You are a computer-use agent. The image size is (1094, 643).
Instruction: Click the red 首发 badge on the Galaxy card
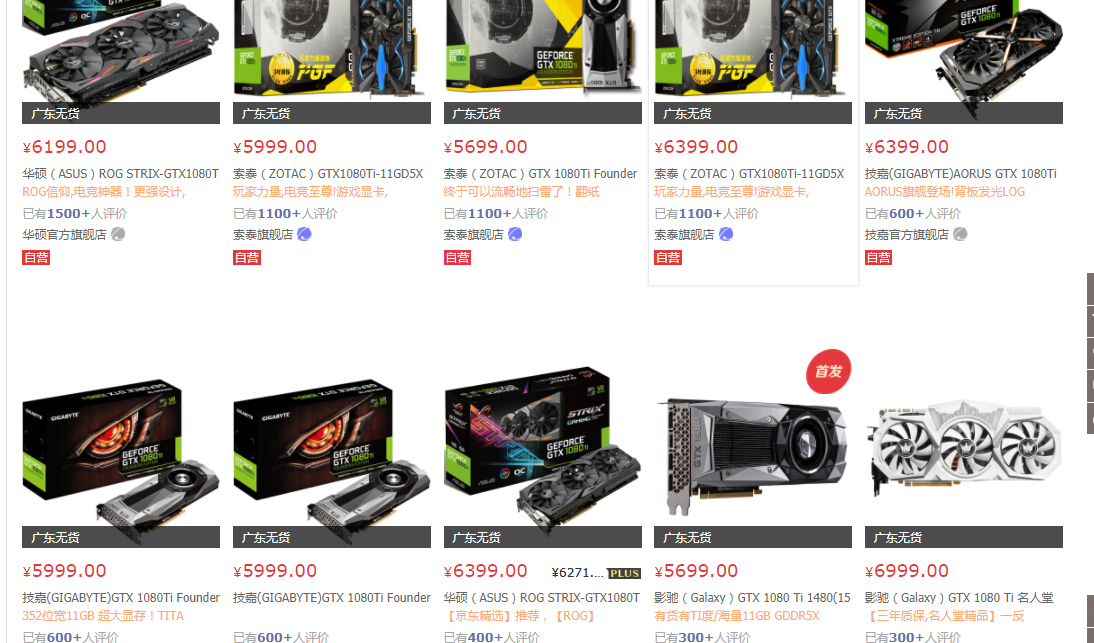828,371
